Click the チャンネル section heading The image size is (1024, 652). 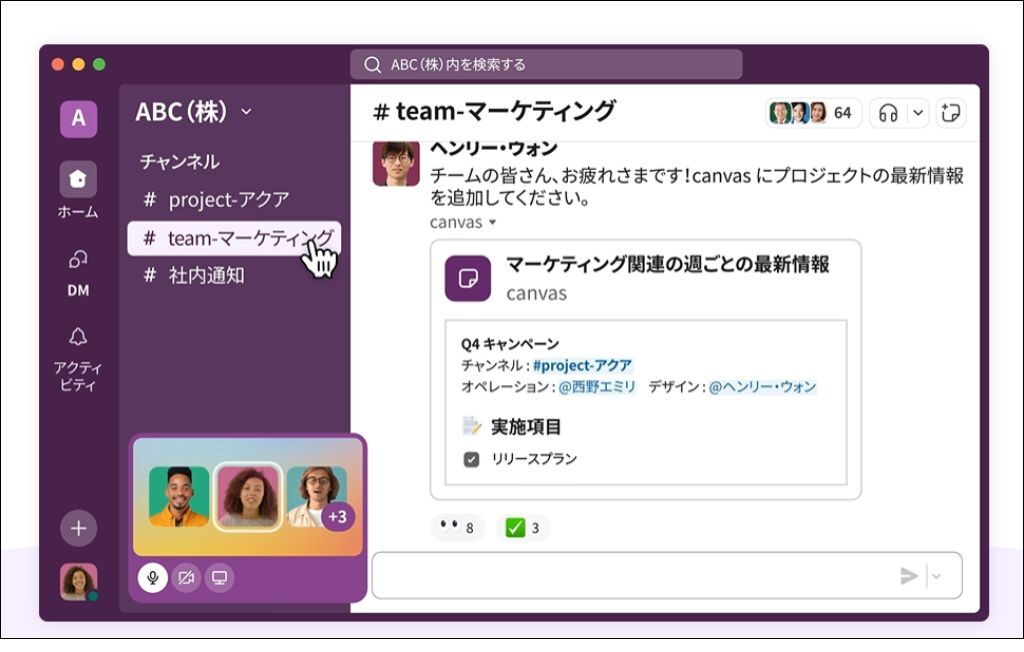click(x=180, y=161)
